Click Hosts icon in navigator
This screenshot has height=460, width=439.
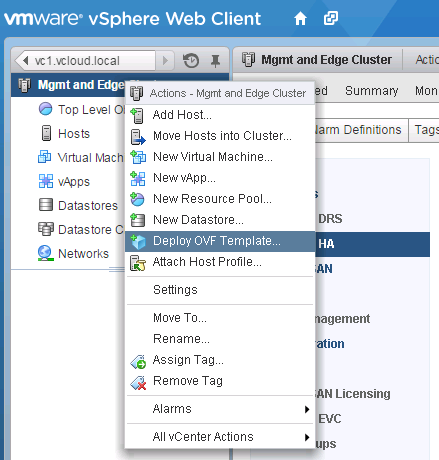pos(46,133)
